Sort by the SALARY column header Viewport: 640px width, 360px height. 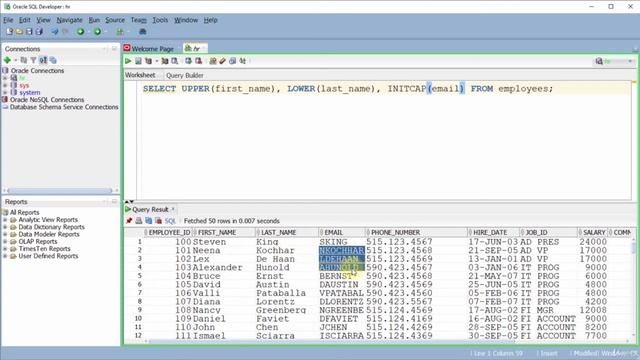click(x=593, y=232)
